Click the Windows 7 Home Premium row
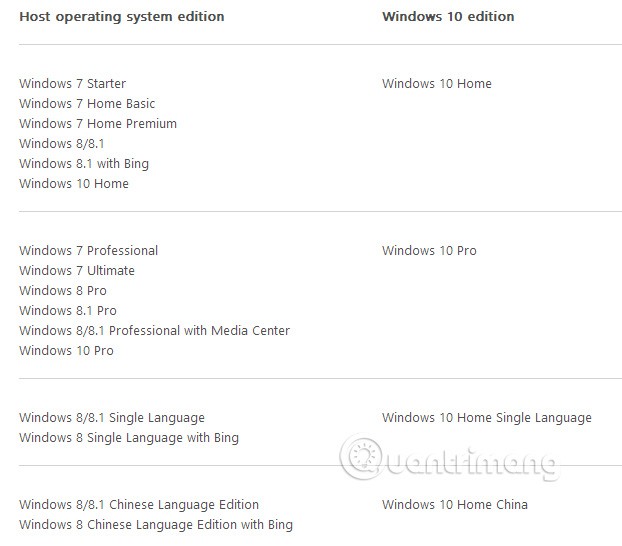Screen dimensions: 622x546 point(98,124)
